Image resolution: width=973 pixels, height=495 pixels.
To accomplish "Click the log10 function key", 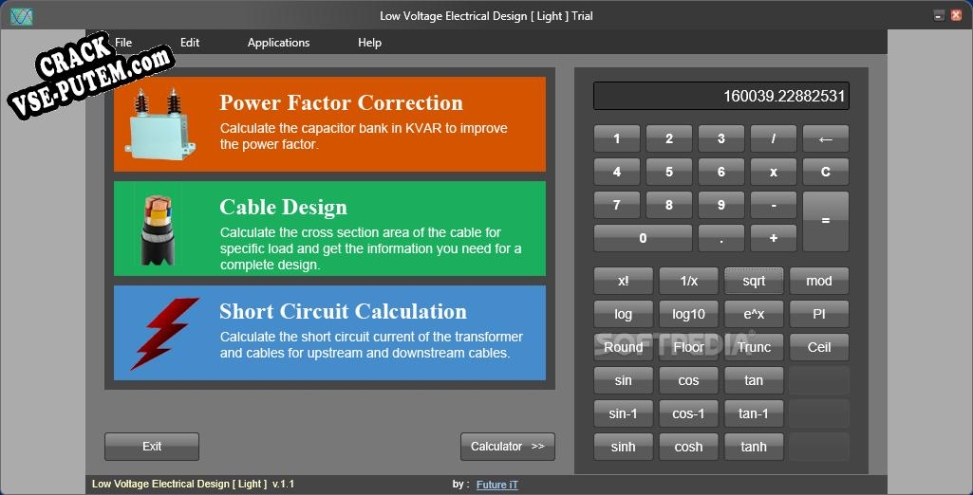I will tap(689, 314).
